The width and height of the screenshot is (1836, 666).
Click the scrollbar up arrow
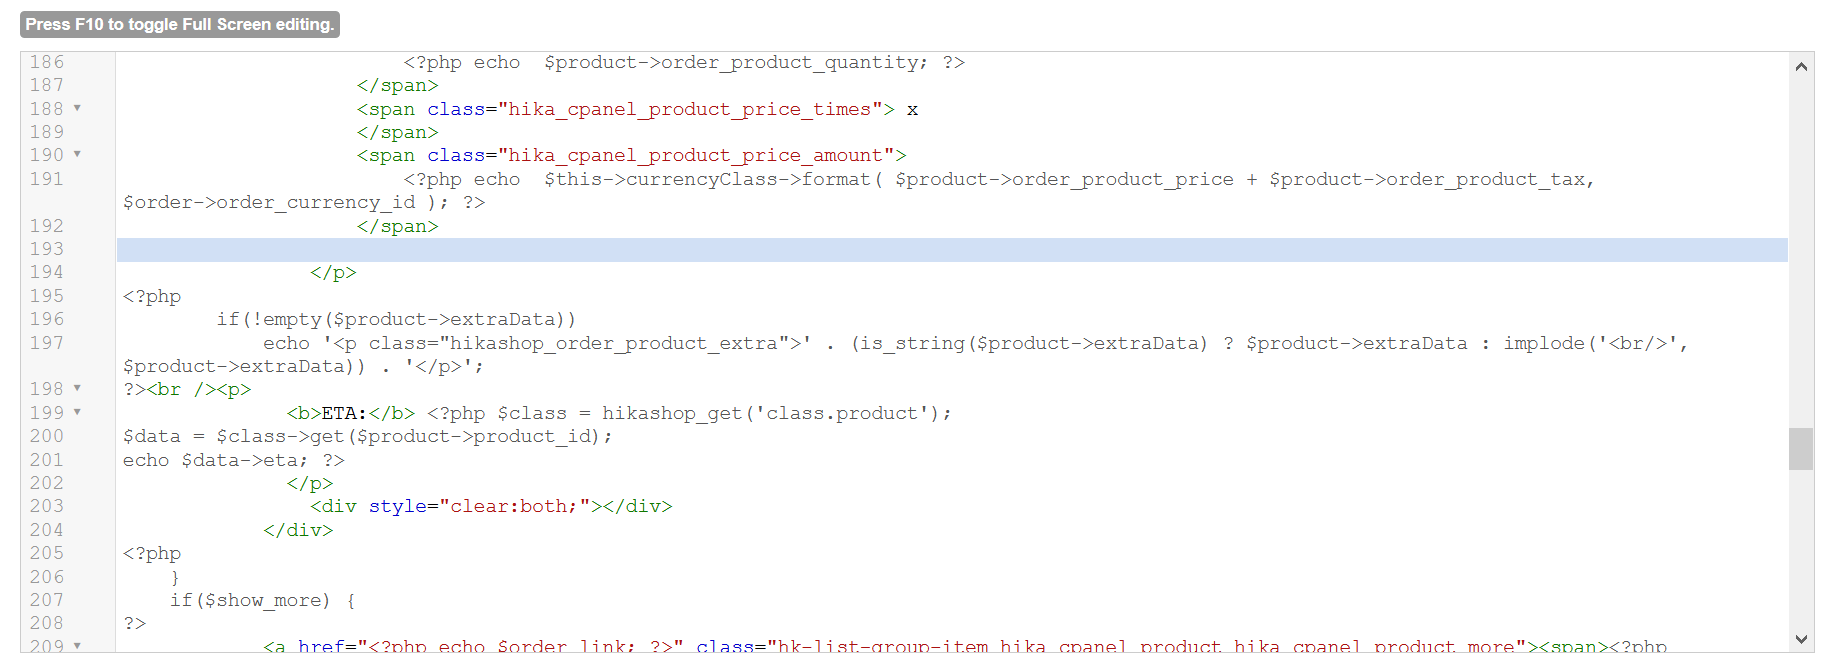point(1801,67)
